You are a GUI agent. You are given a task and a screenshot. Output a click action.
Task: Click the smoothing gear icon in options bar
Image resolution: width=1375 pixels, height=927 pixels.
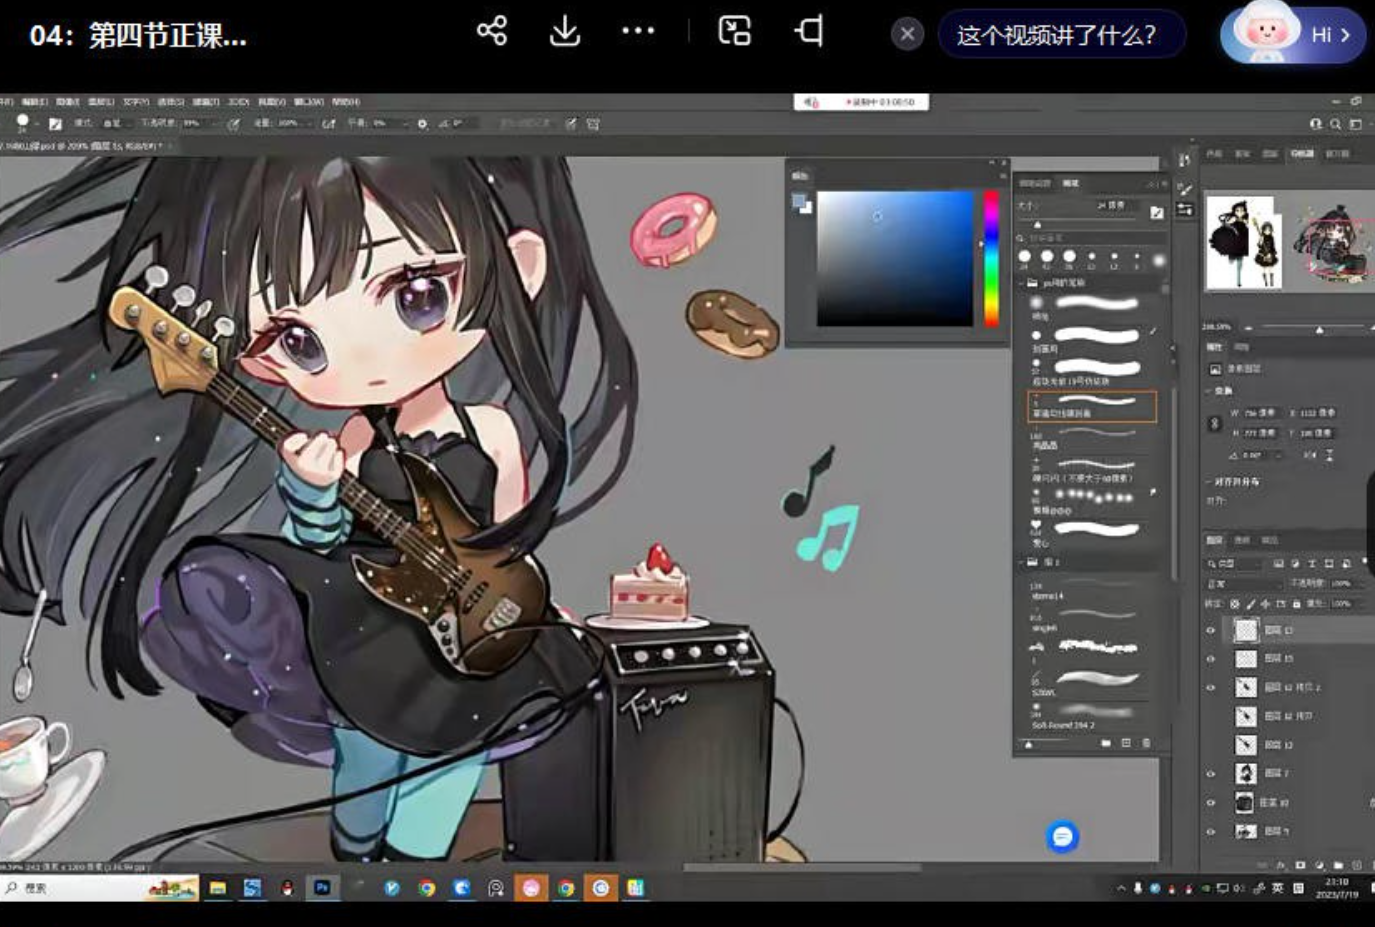pyautogui.click(x=422, y=124)
